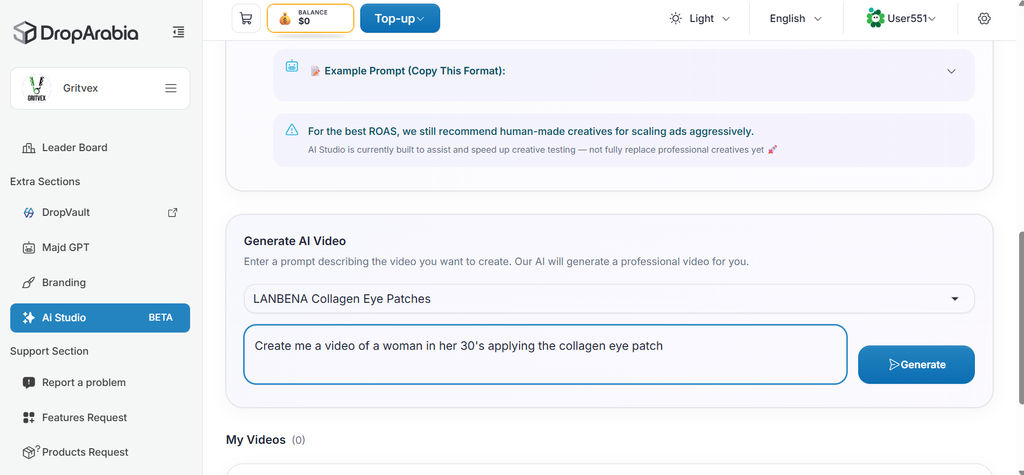Open the LANBENA Collagen Eye Patches dropdown
The image size is (1024, 475).
click(609, 299)
